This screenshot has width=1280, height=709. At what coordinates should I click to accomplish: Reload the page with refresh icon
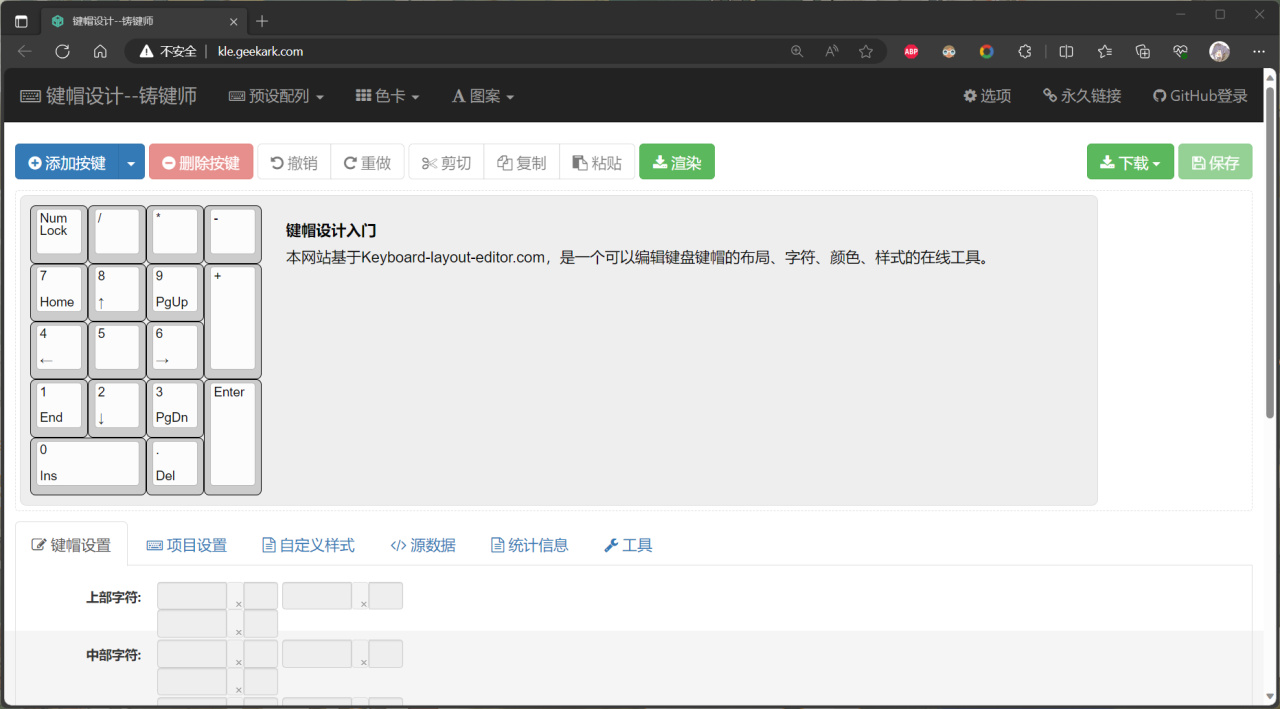62,51
